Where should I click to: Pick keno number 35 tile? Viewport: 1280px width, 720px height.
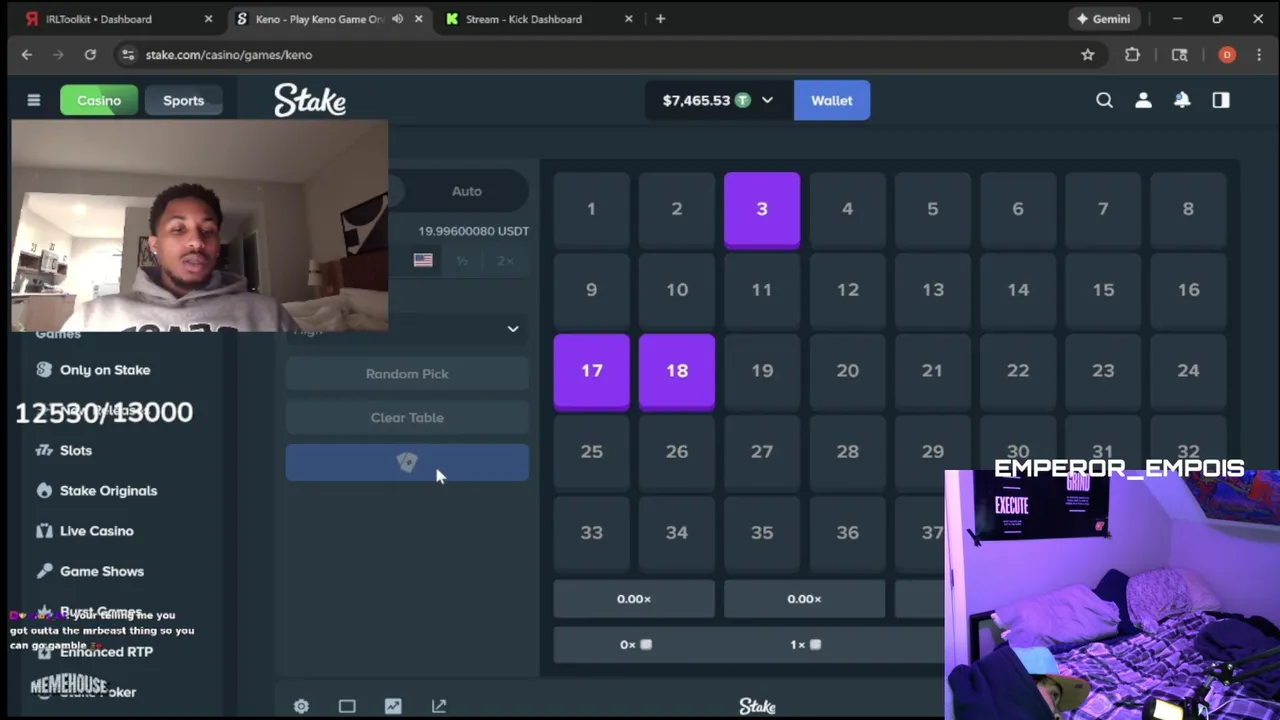762,533
